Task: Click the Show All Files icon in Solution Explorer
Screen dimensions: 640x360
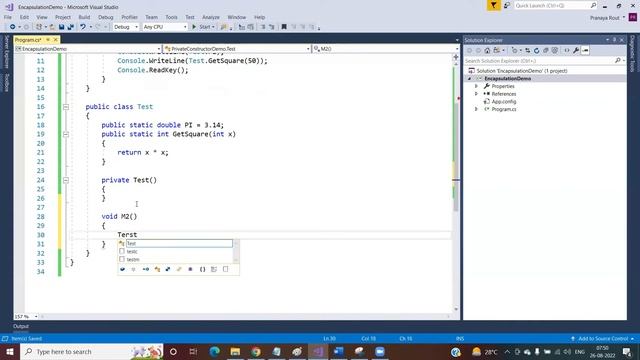Action: [x=555, y=50]
